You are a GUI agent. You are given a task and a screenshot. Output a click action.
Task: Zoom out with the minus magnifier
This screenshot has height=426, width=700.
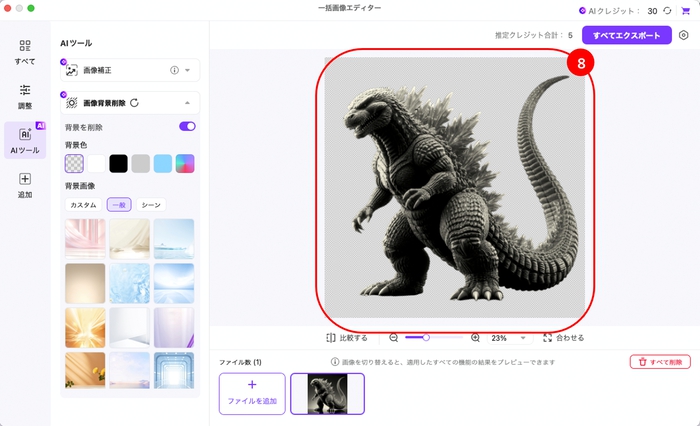393,338
